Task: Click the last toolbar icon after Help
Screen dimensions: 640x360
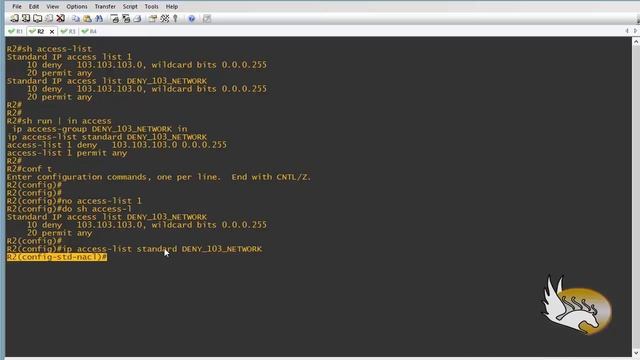Action: tap(207, 18)
